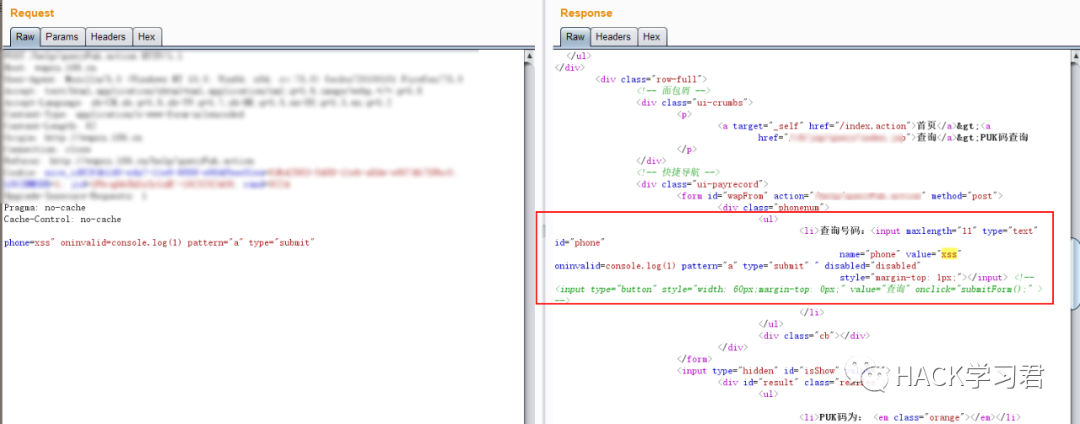Image resolution: width=1080 pixels, height=424 pixels.
Task: Click the 'oninvalid=console.log(1)' line in response
Action: click(x=738, y=266)
